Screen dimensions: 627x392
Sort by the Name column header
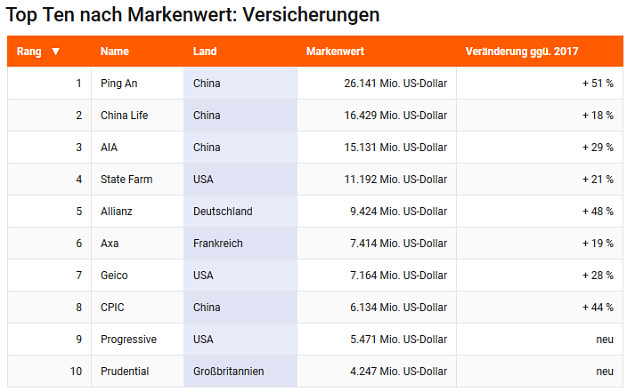click(x=115, y=51)
